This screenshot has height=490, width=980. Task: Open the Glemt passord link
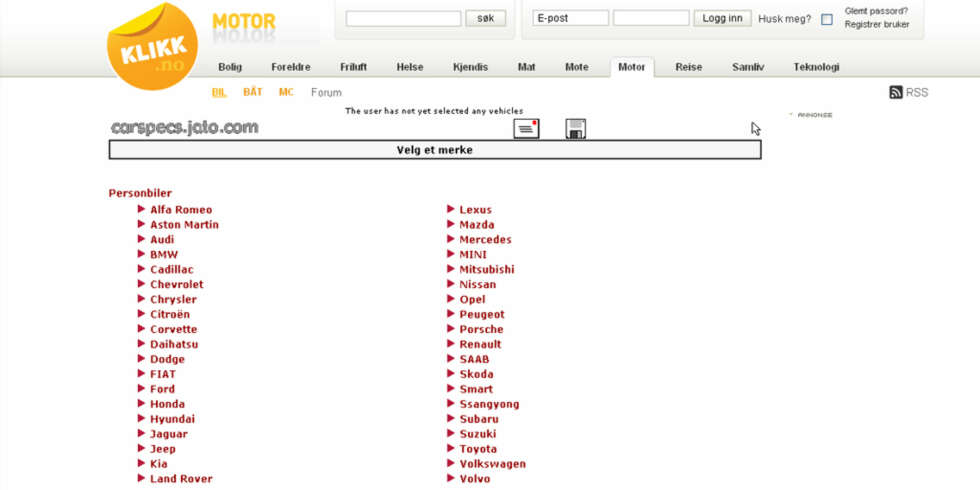click(x=876, y=11)
